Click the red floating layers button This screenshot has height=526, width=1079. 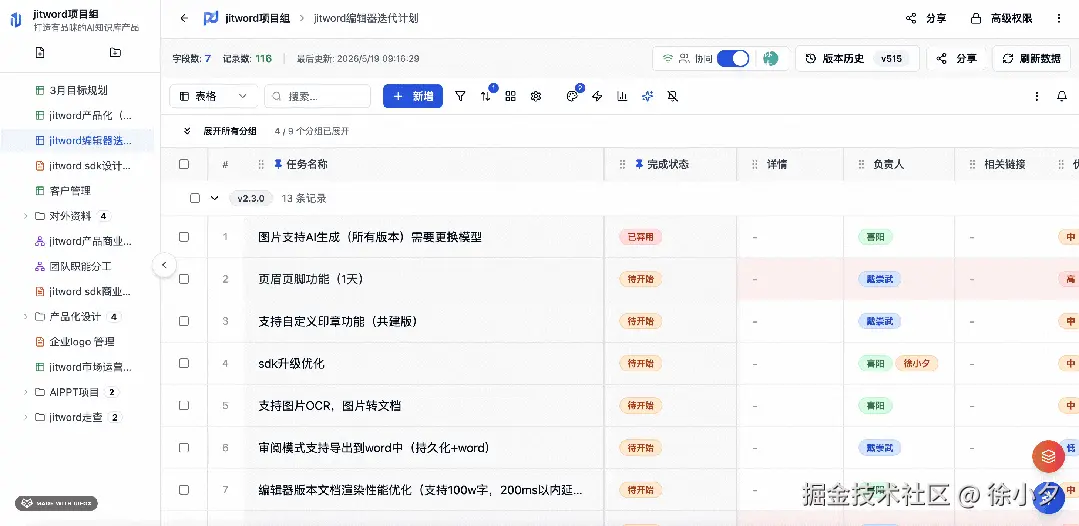[x=1048, y=456]
